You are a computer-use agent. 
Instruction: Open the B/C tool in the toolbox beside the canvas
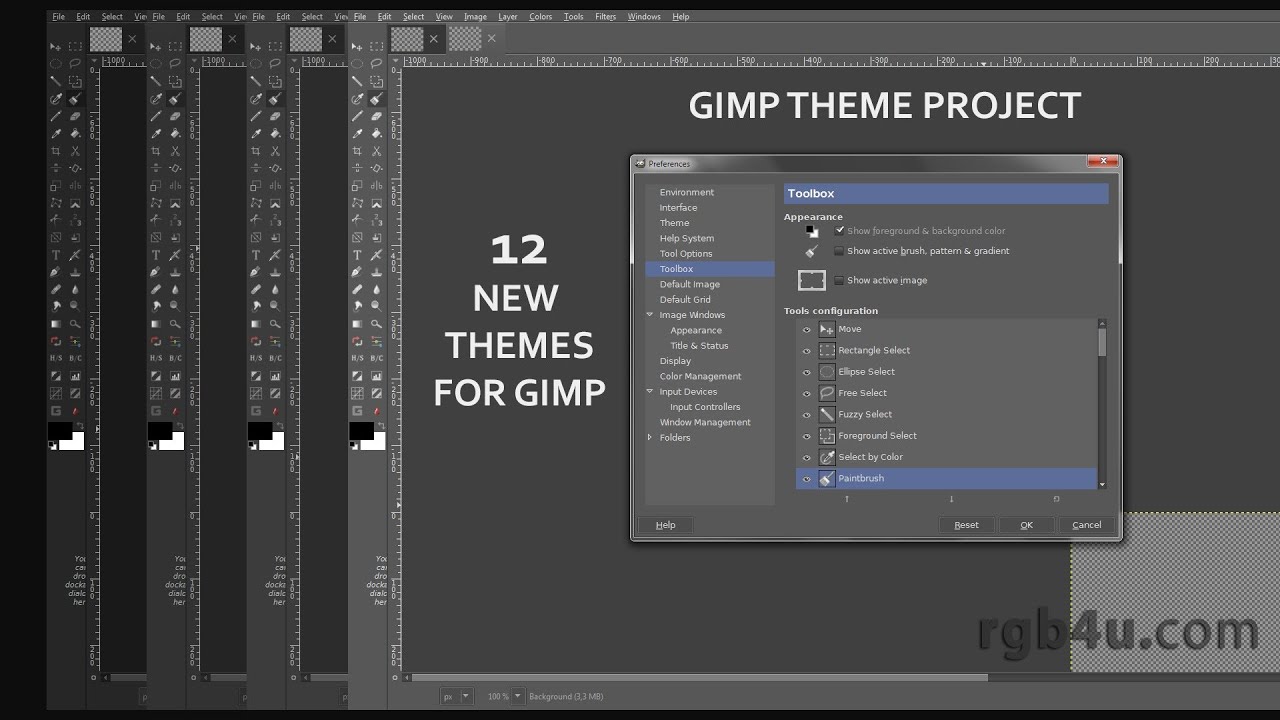coord(376,358)
